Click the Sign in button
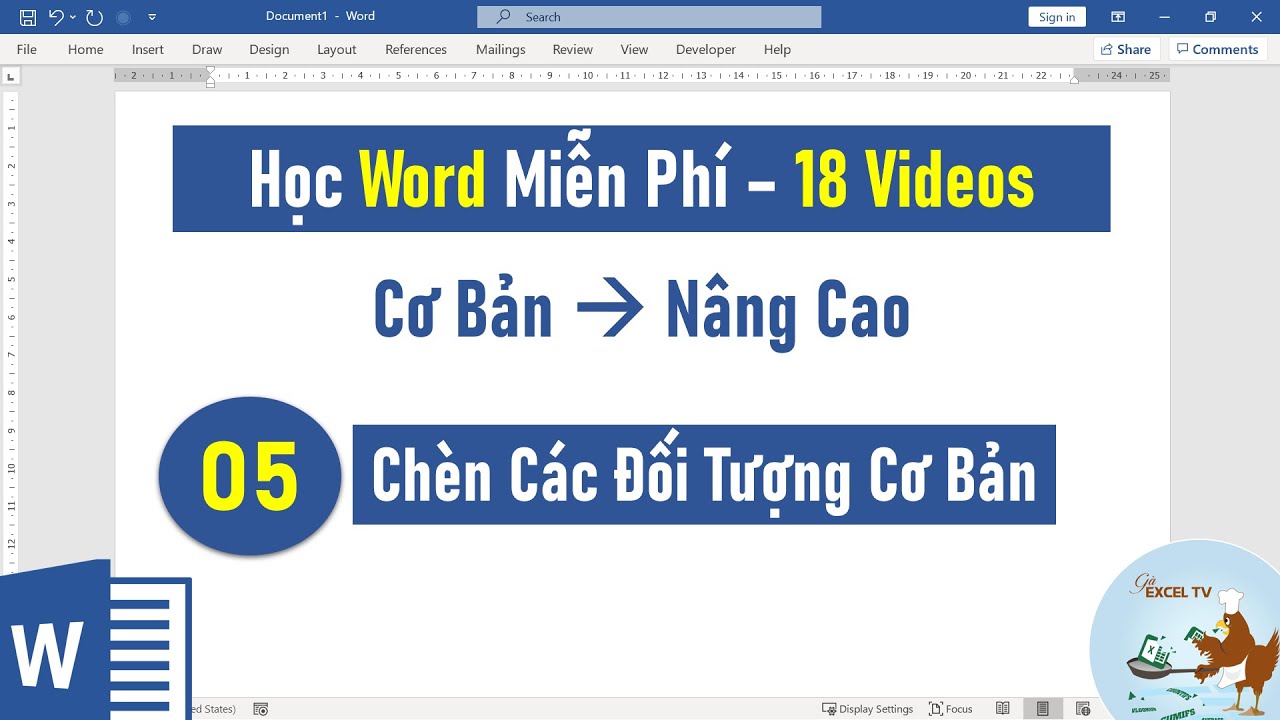 (1057, 17)
